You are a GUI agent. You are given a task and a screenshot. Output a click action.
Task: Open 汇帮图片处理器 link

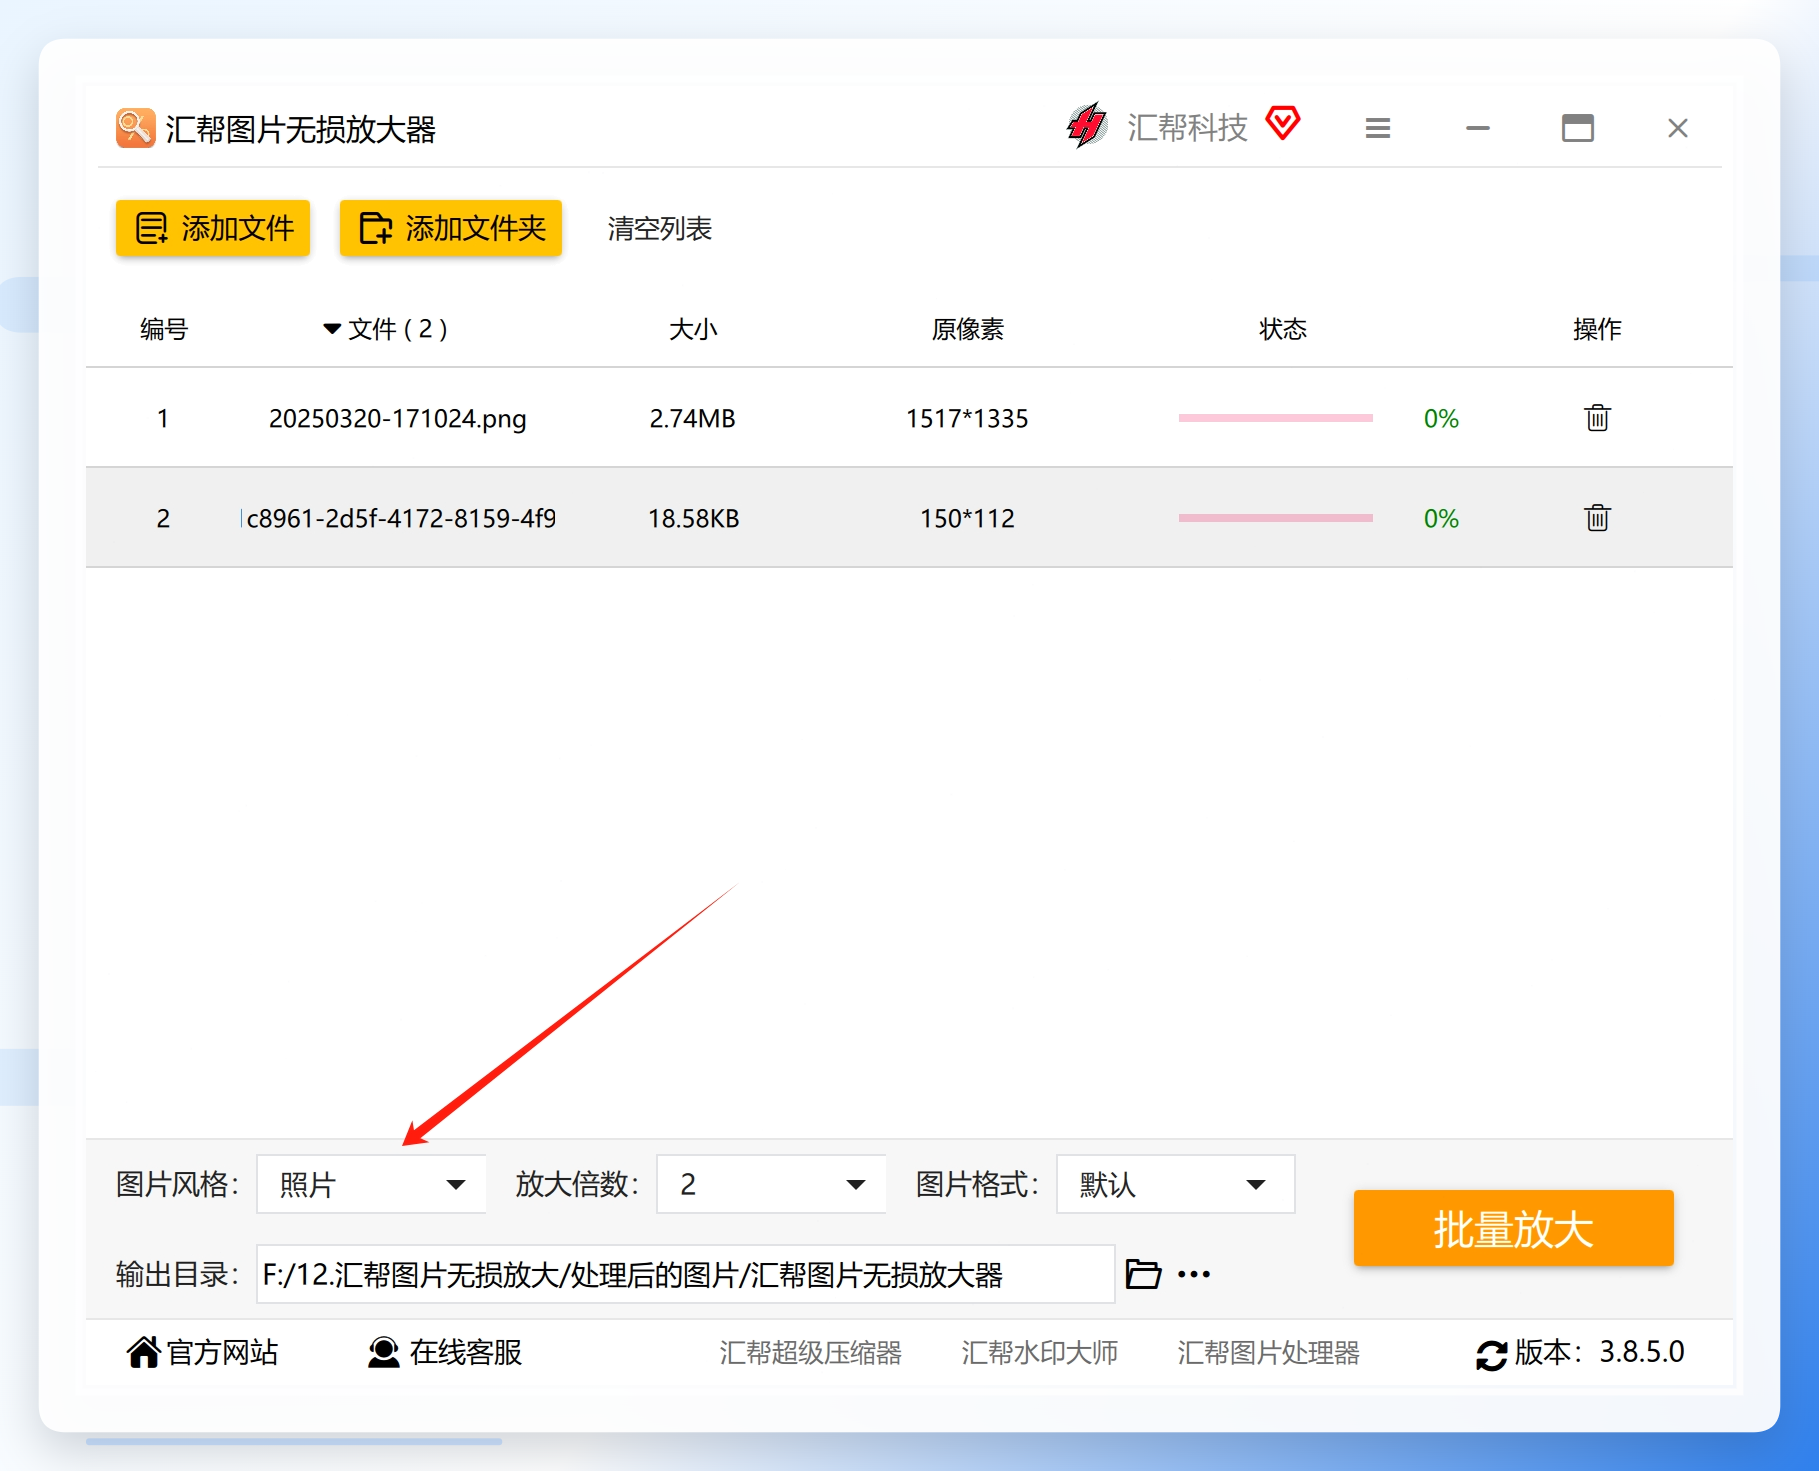tap(1268, 1352)
